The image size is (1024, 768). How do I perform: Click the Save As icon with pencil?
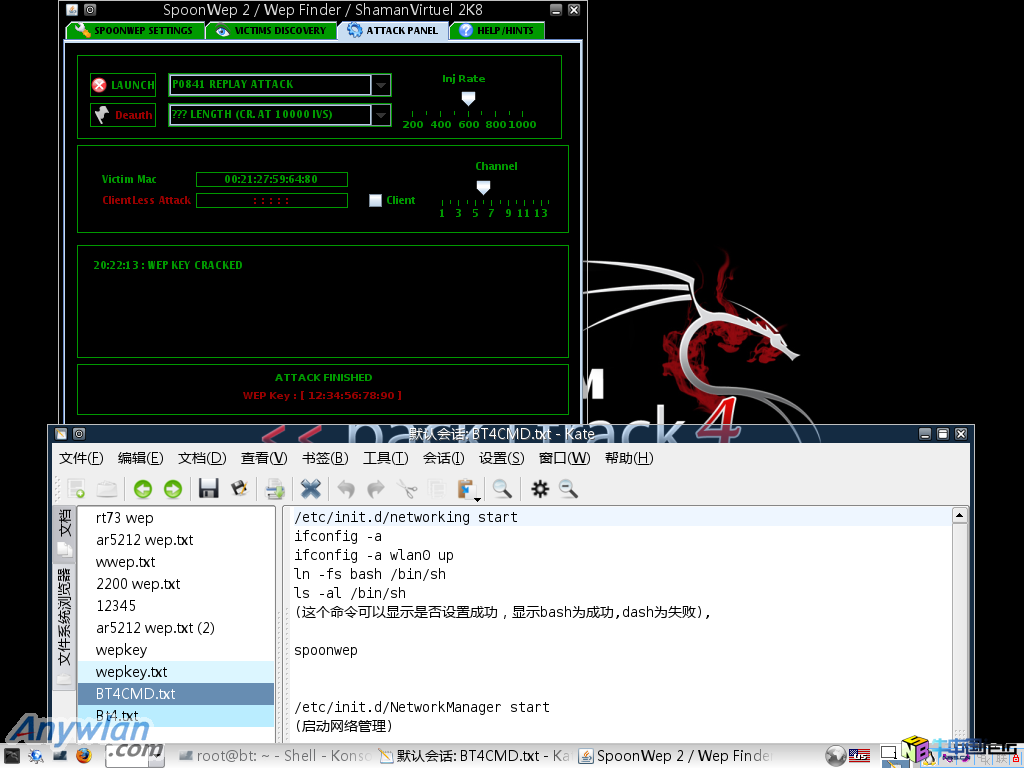[239, 488]
